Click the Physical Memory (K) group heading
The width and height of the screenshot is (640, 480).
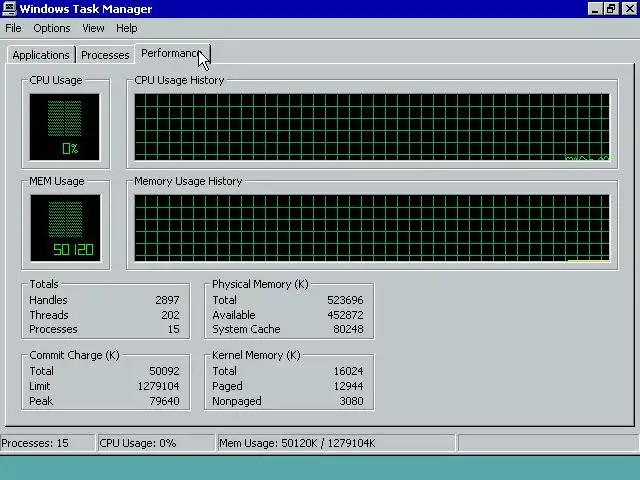pos(260,284)
